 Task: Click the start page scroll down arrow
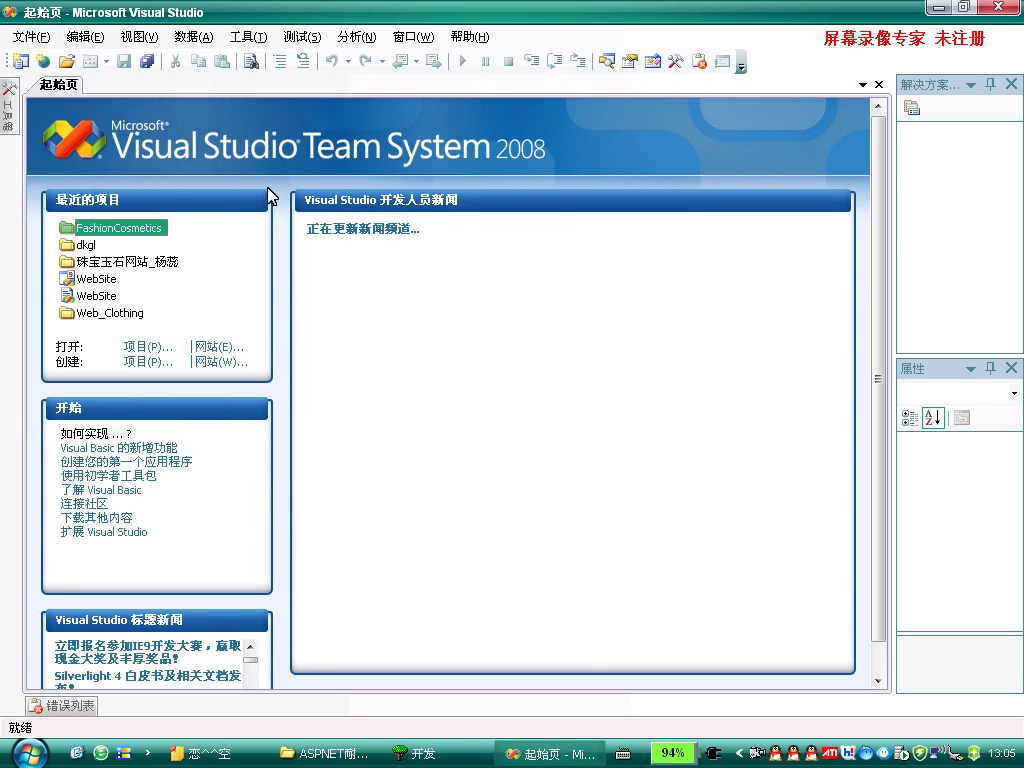pyautogui.click(x=878, y=681)
